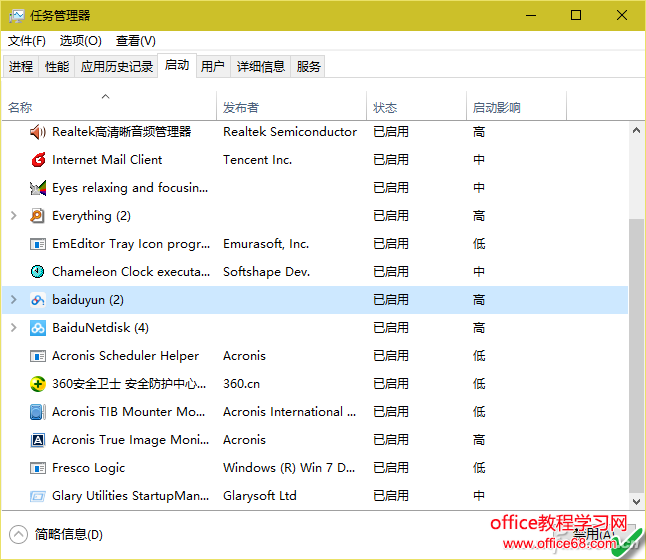Viewport: 646px width, 560px height.
Task: Expand the Everything (2) group
Action: tap(13, 216)
